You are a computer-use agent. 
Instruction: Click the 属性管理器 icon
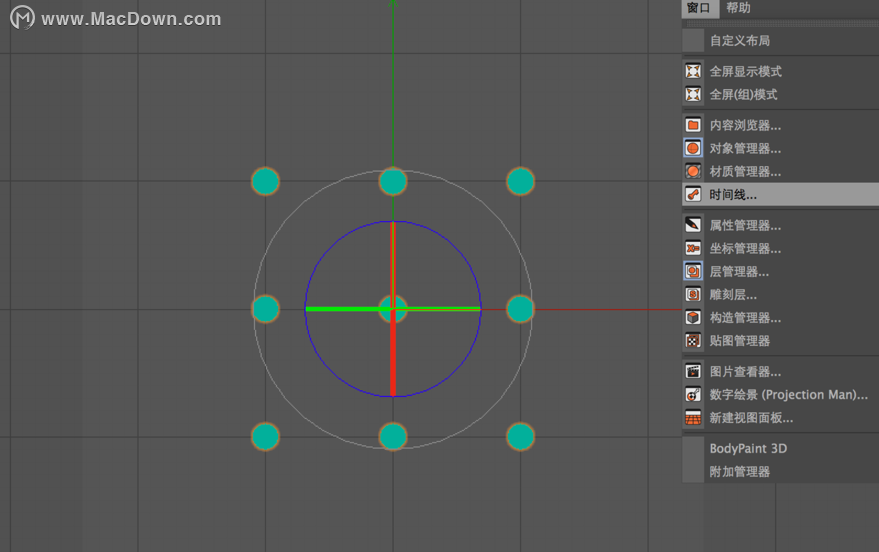tap(693, 225)
